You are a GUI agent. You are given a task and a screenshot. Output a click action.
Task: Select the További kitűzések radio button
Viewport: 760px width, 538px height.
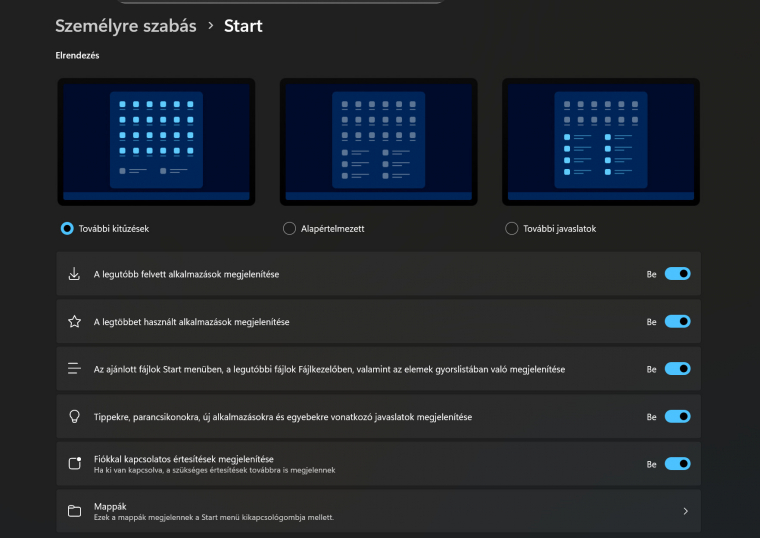67,229
